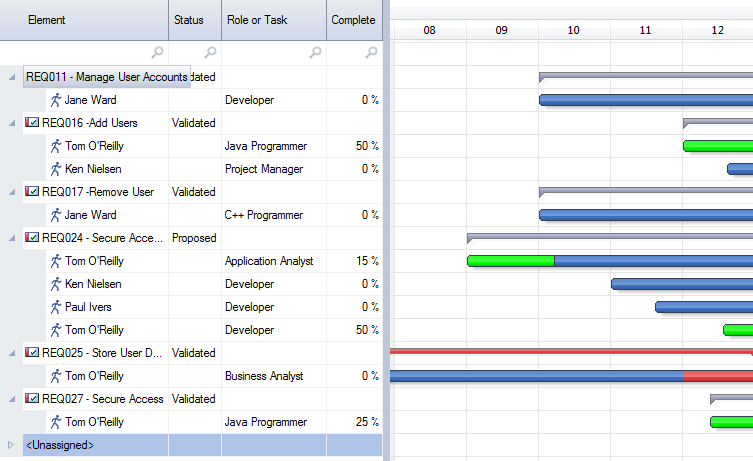The width and height of the screenshot is (753, 461).
Task: Collapse the REQ024 - Secure Access group
Action: point(11,238)
